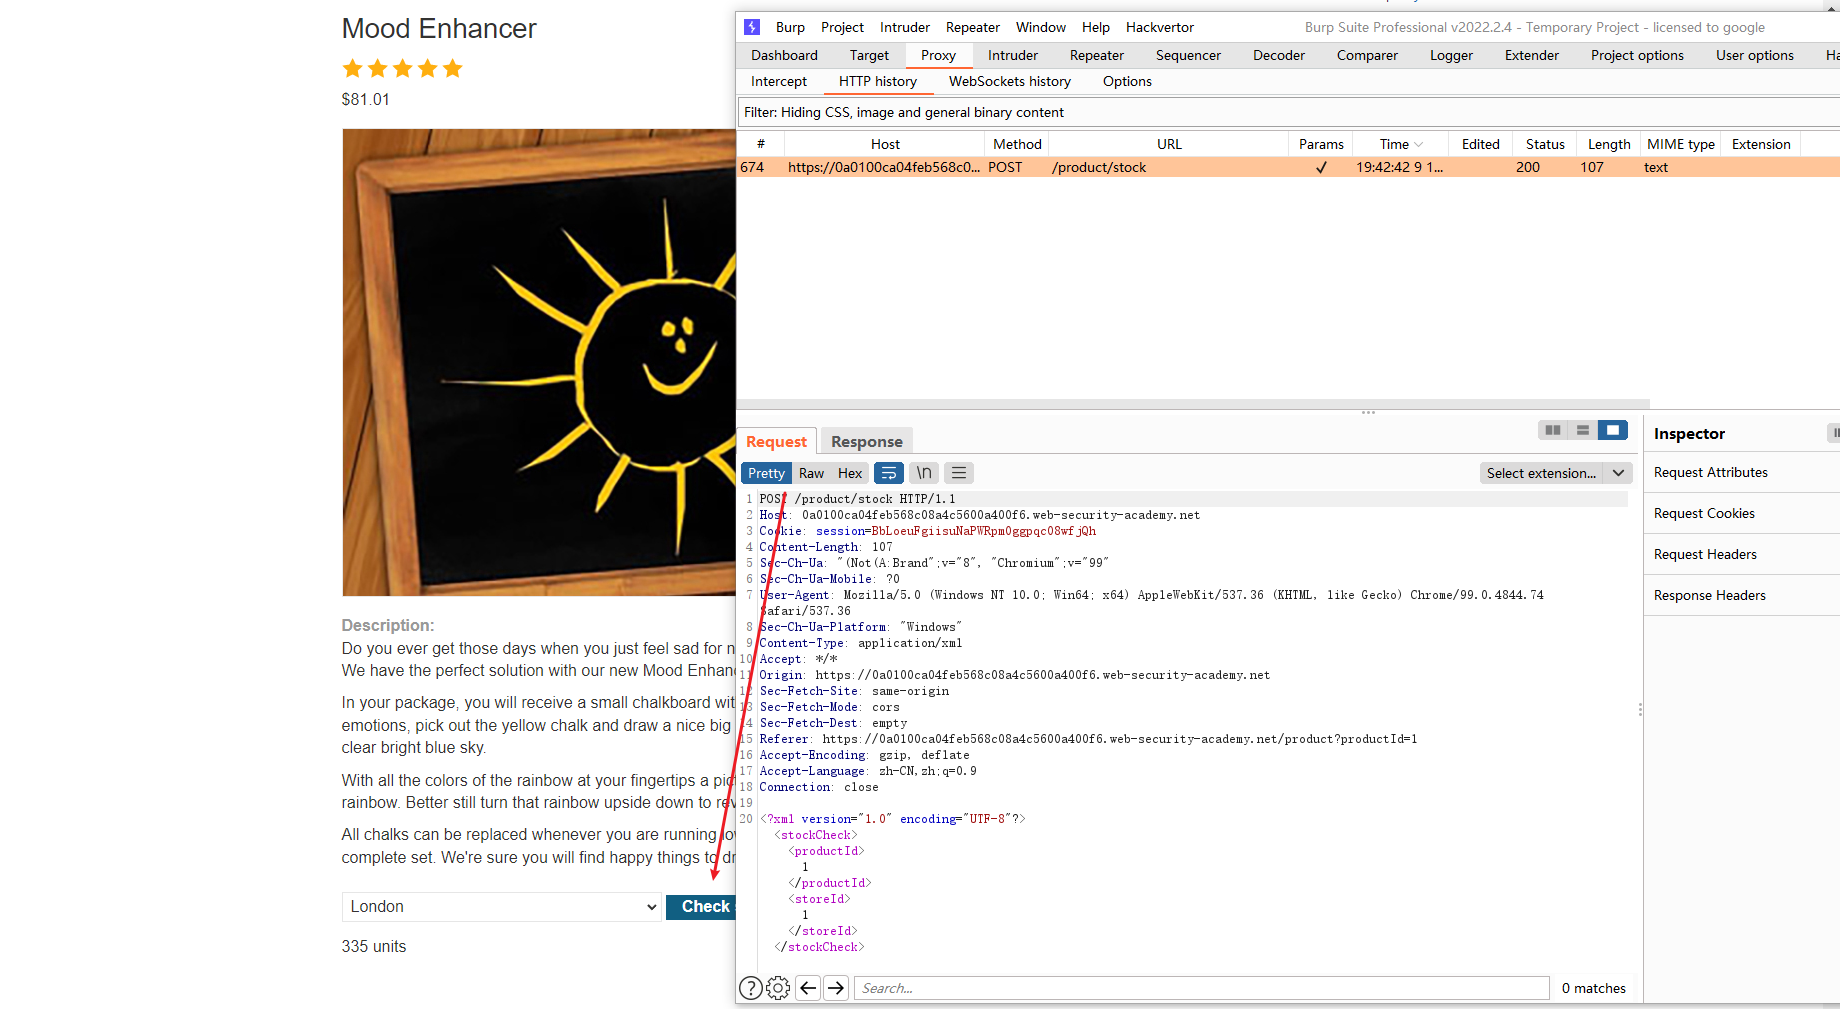Sort history by Status column header
Screen dimensions: 1840x1009
coord(1545,144)
